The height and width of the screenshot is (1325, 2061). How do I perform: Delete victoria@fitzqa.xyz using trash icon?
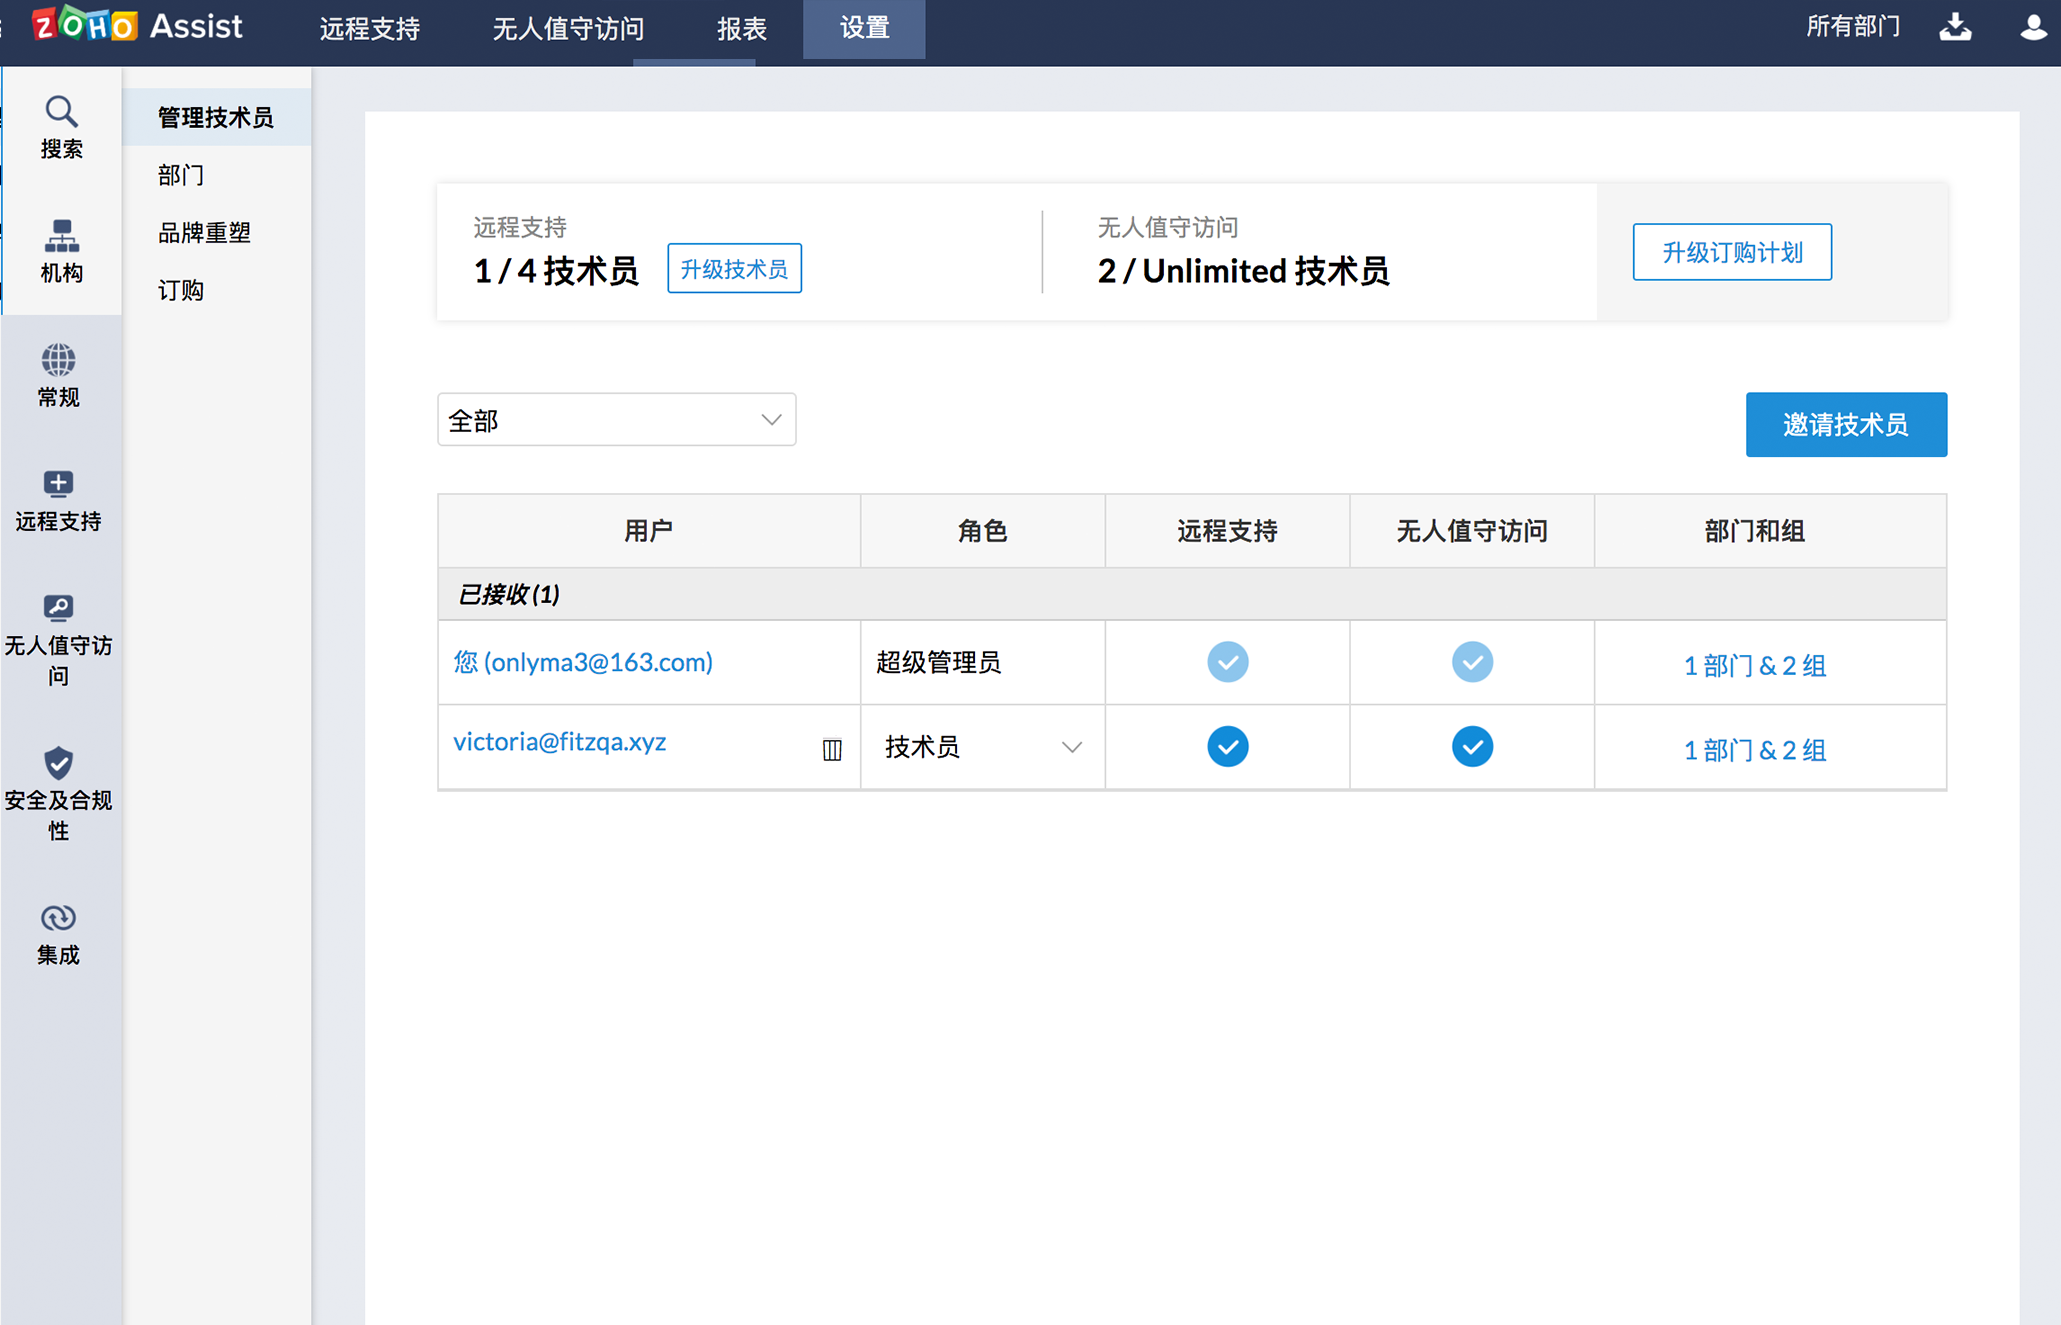(832, 749)
